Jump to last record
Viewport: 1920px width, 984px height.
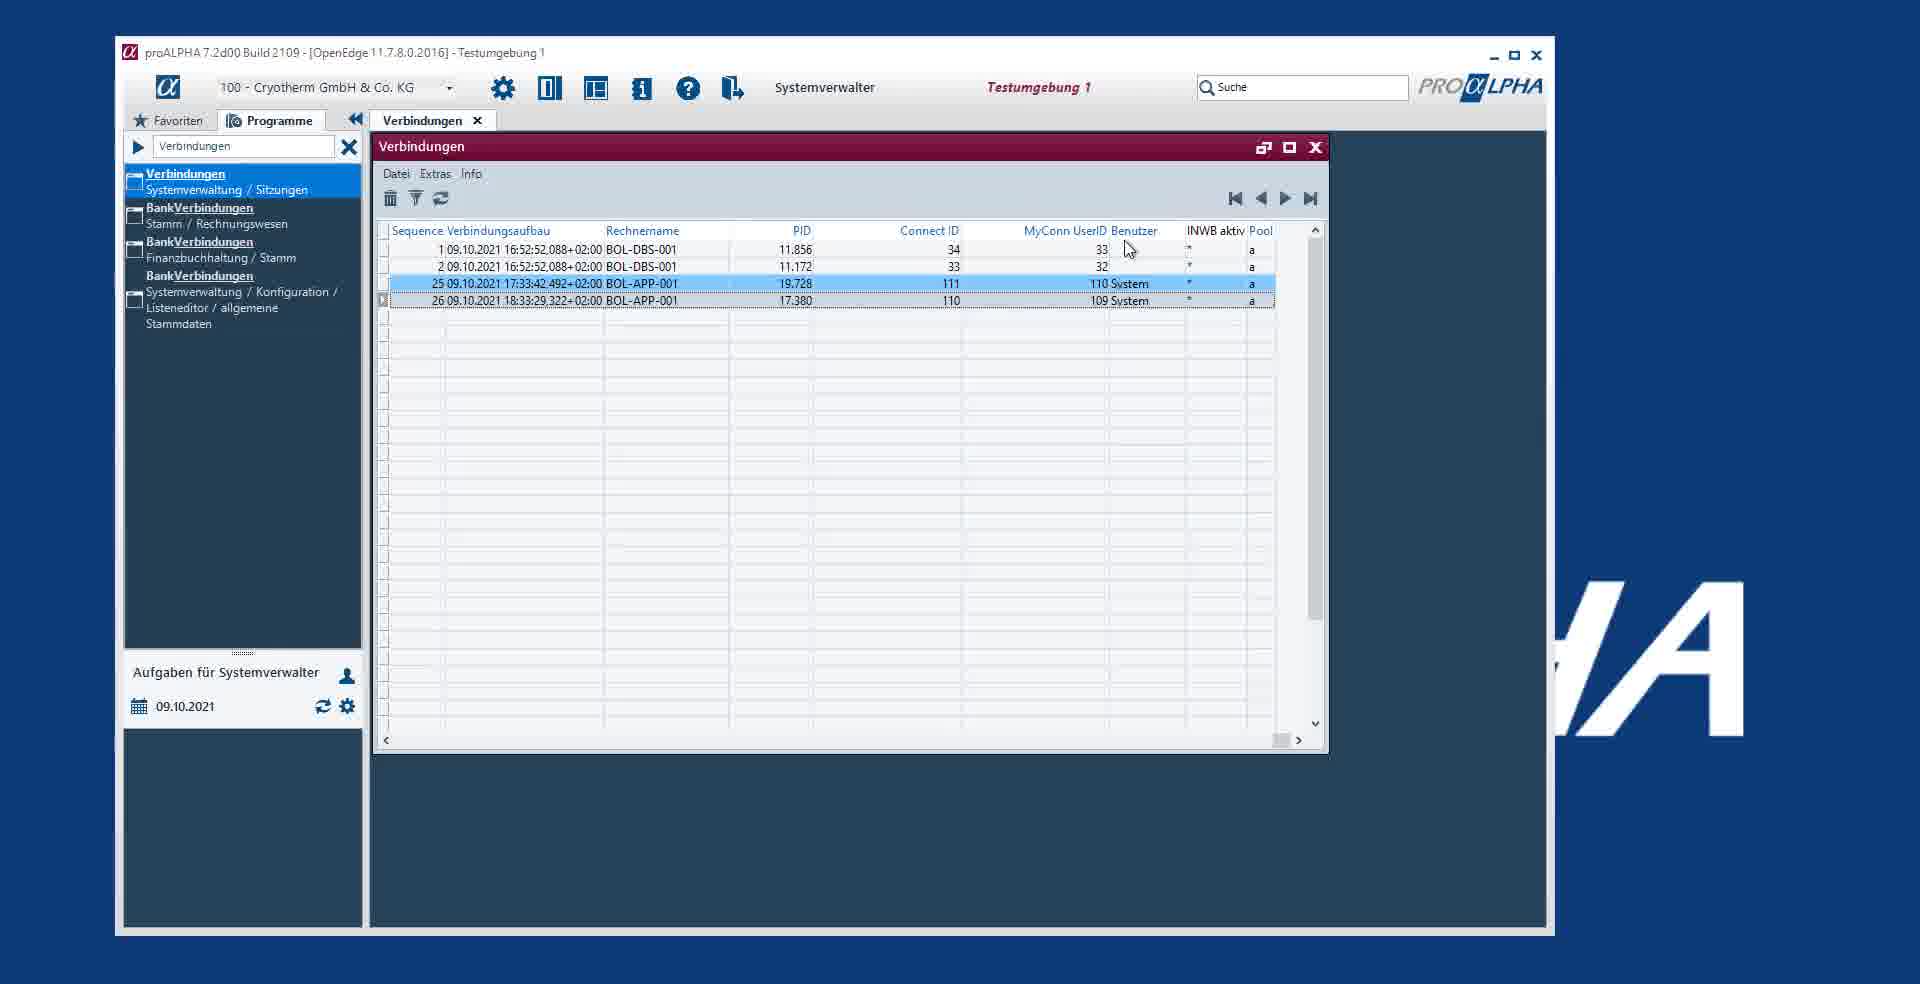pyautogui.click(x=1311, y=198)
